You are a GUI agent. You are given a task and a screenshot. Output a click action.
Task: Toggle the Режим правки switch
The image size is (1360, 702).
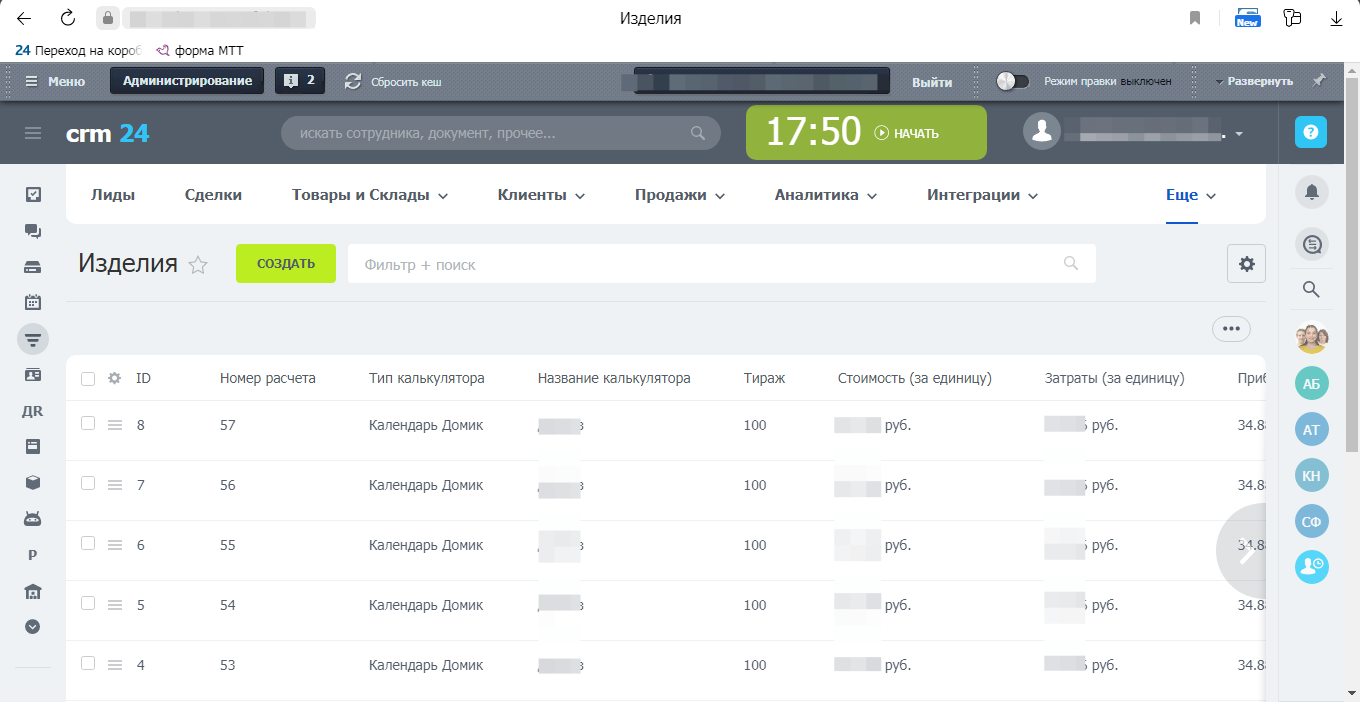pos(1012,81)
